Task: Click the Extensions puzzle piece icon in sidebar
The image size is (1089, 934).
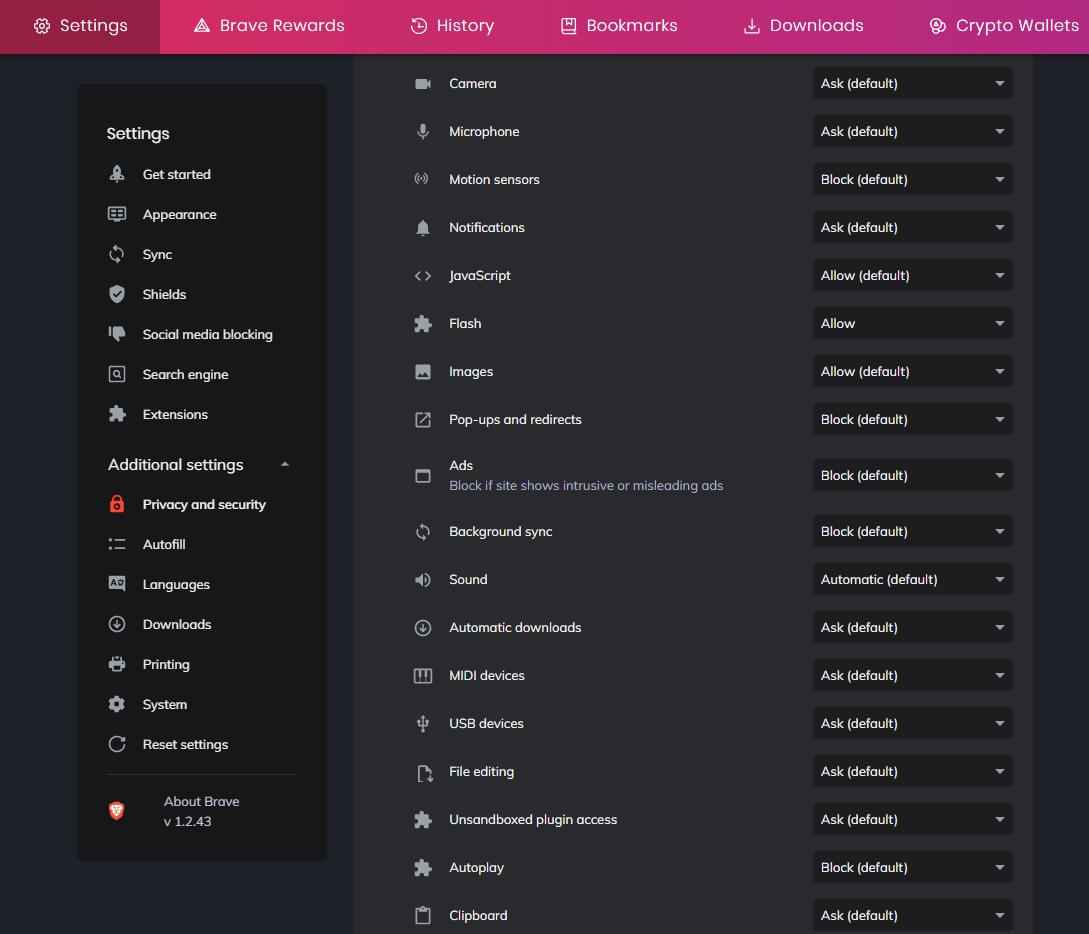Action: point(117,414)
